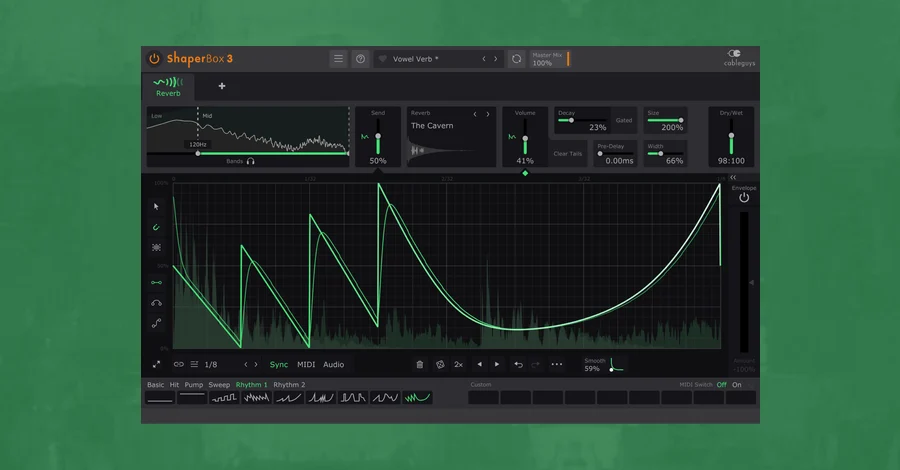Image resolution: width=900 pixels, height=470 pixels.
Task: Randomize the waveform with dice icon
Action: (x=440, y=364)
